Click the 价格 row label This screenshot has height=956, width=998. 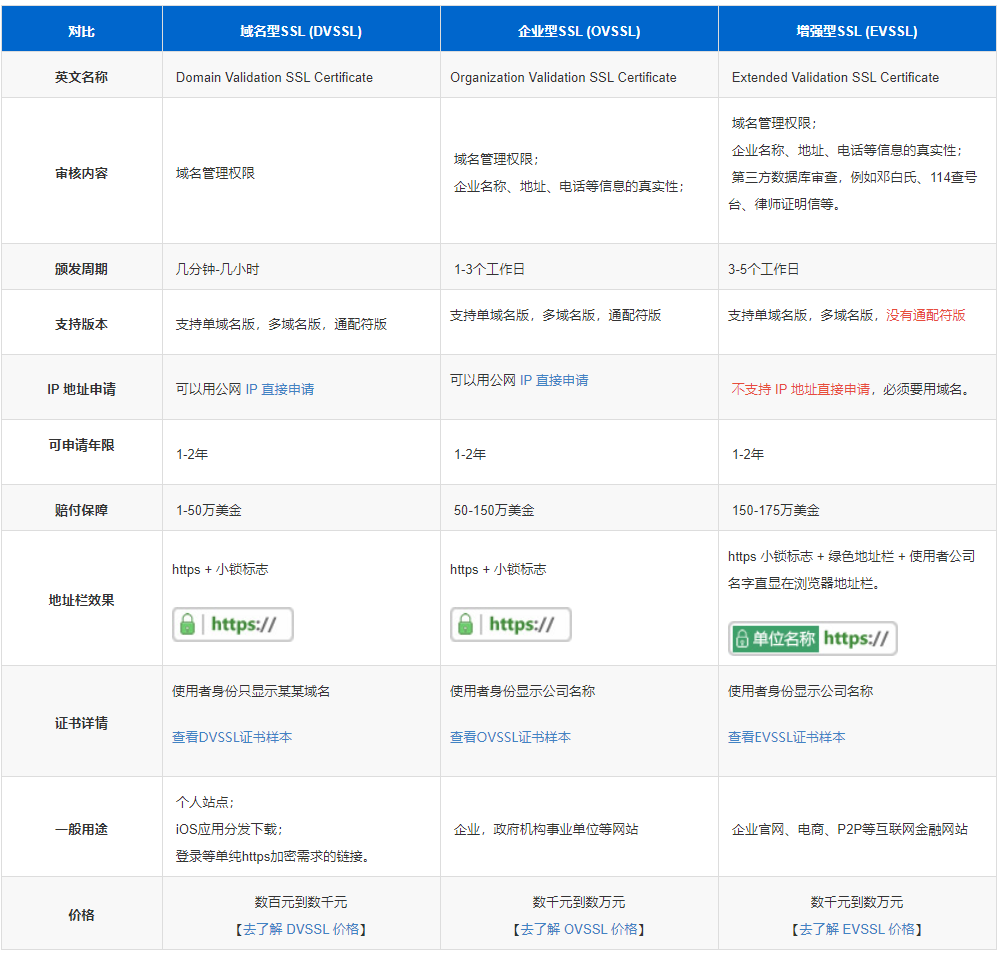coord(81,915)
